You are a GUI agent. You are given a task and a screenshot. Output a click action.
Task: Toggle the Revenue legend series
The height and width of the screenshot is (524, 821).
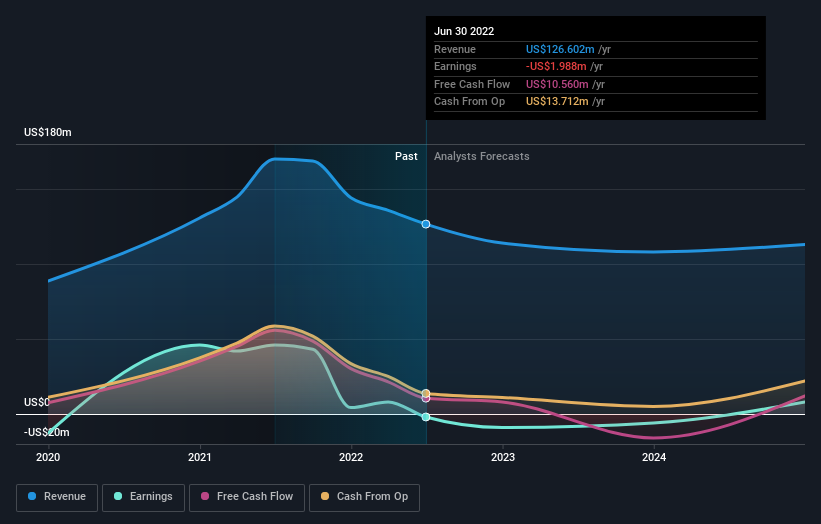(57, 497)
